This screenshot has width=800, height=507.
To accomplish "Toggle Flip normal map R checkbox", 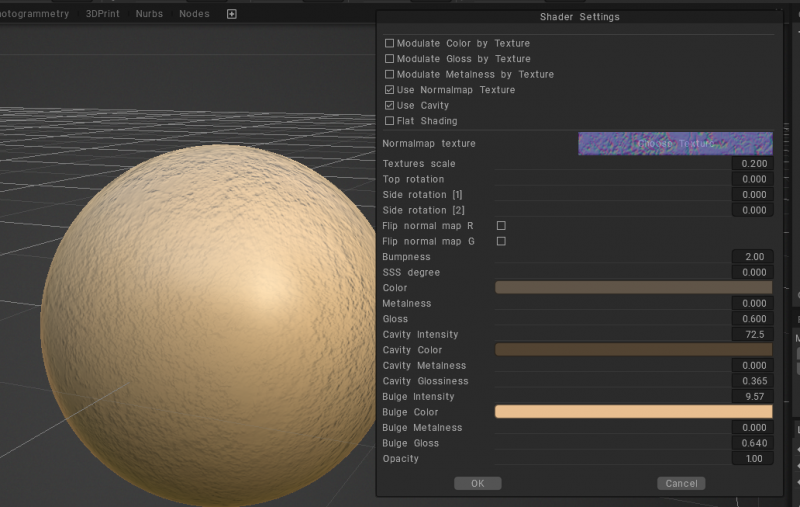I will pos(501,226).
